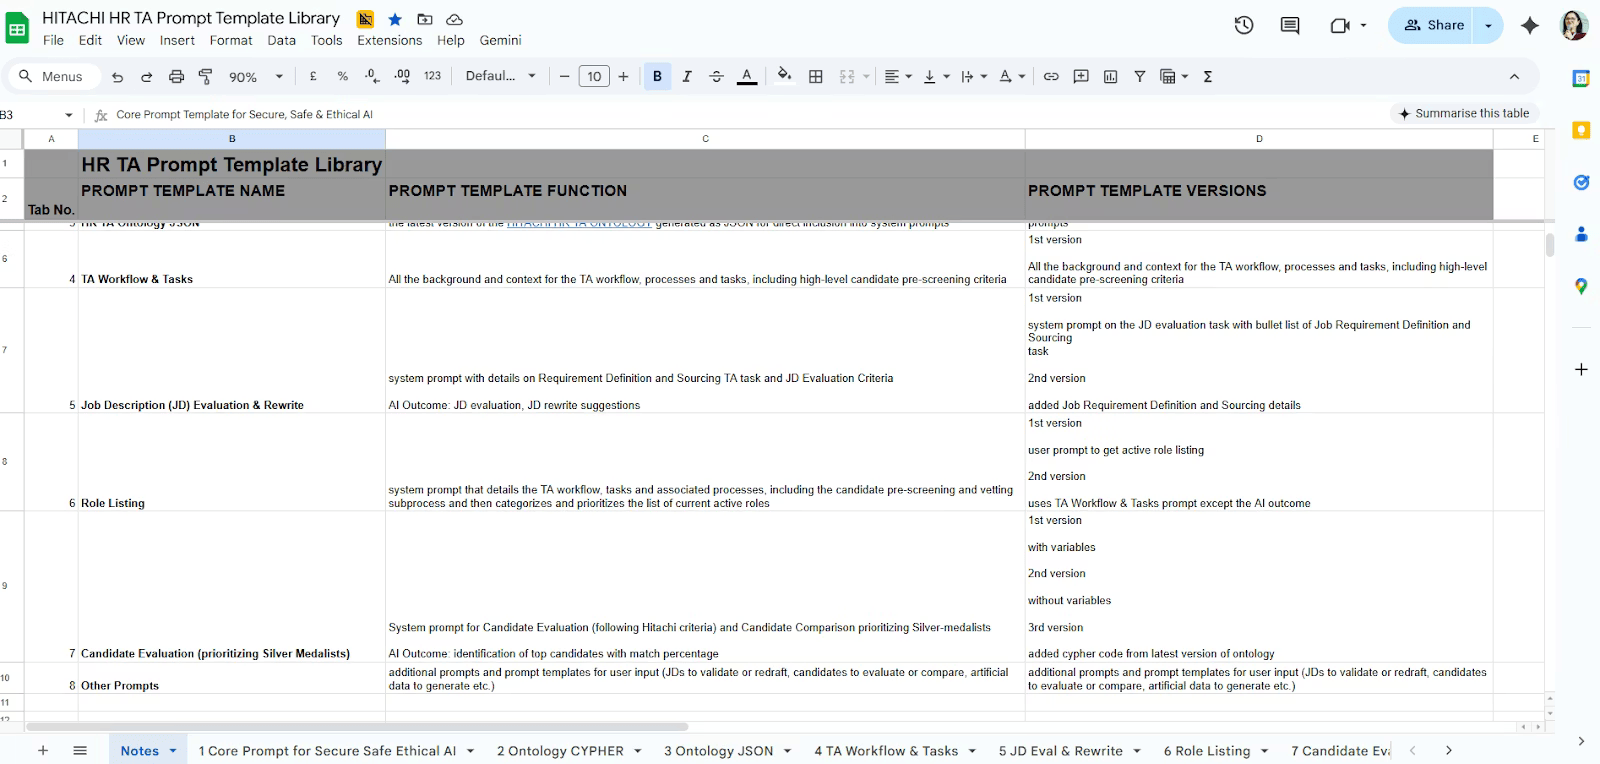Switch to 2 Ontology CYPHER tab

(569, 750)
